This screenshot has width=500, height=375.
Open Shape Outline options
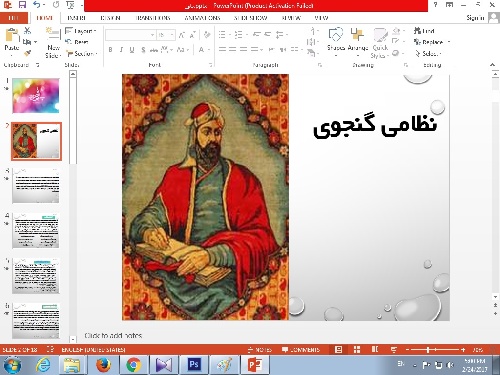397,42
